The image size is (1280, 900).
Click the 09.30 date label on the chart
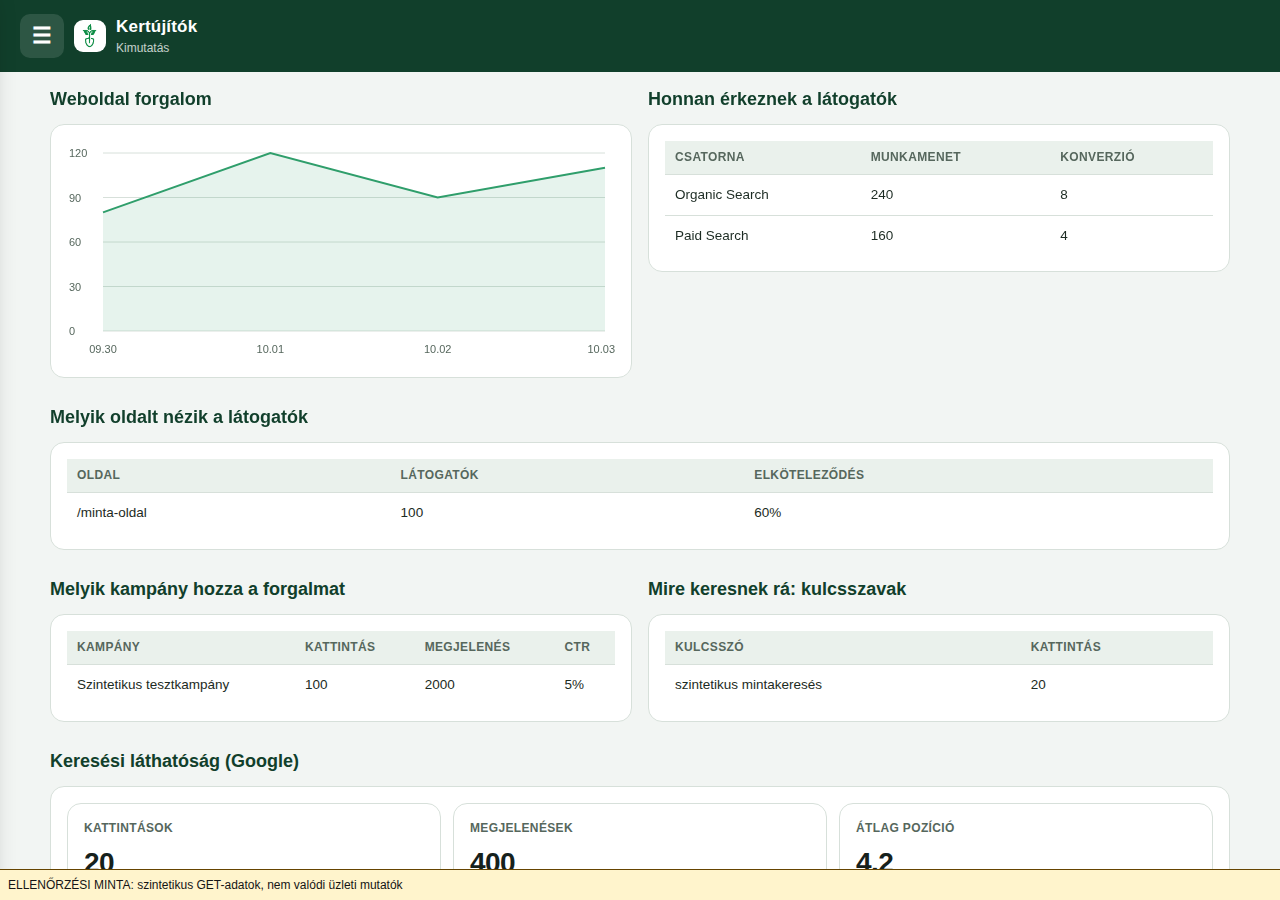point(103,349)
